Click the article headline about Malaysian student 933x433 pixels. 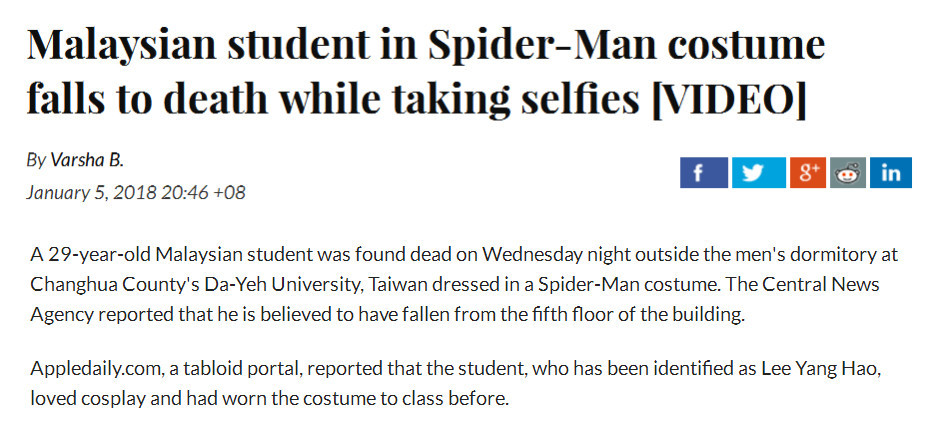pos(425,71)
